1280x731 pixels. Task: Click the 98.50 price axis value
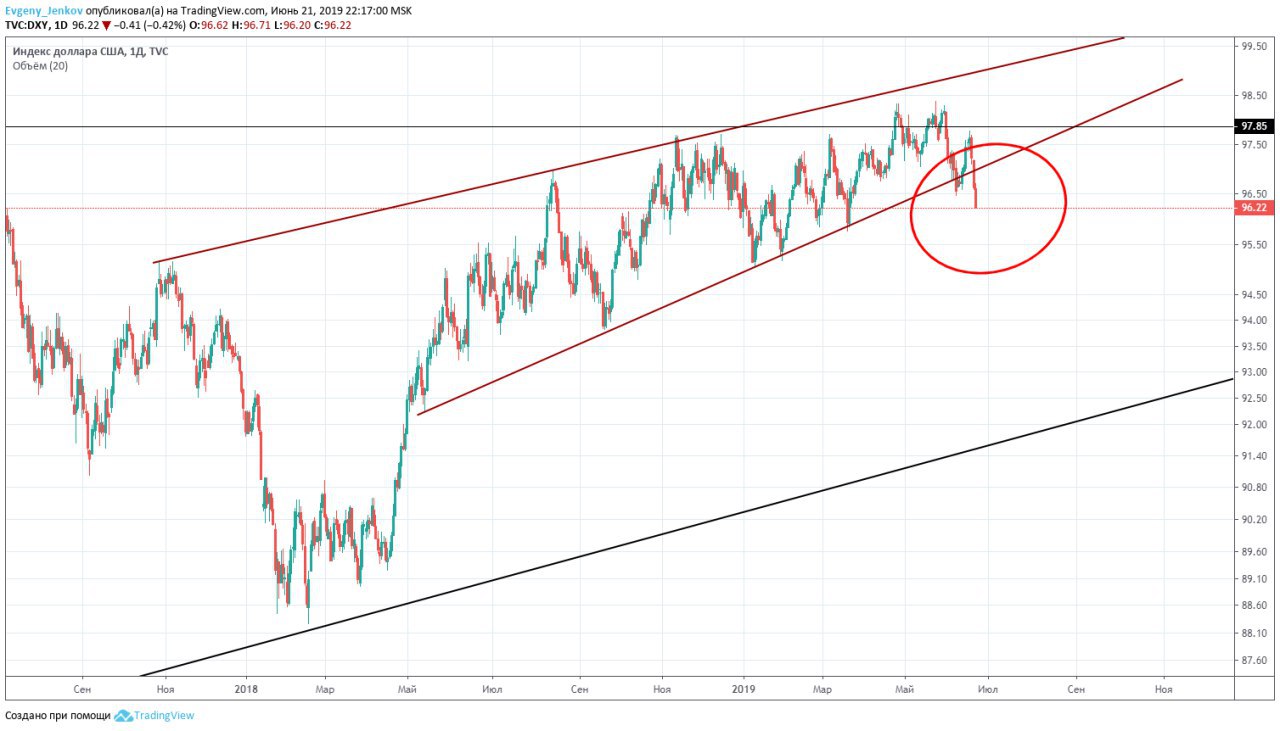pyautogui.click(x=1255, y=97)
